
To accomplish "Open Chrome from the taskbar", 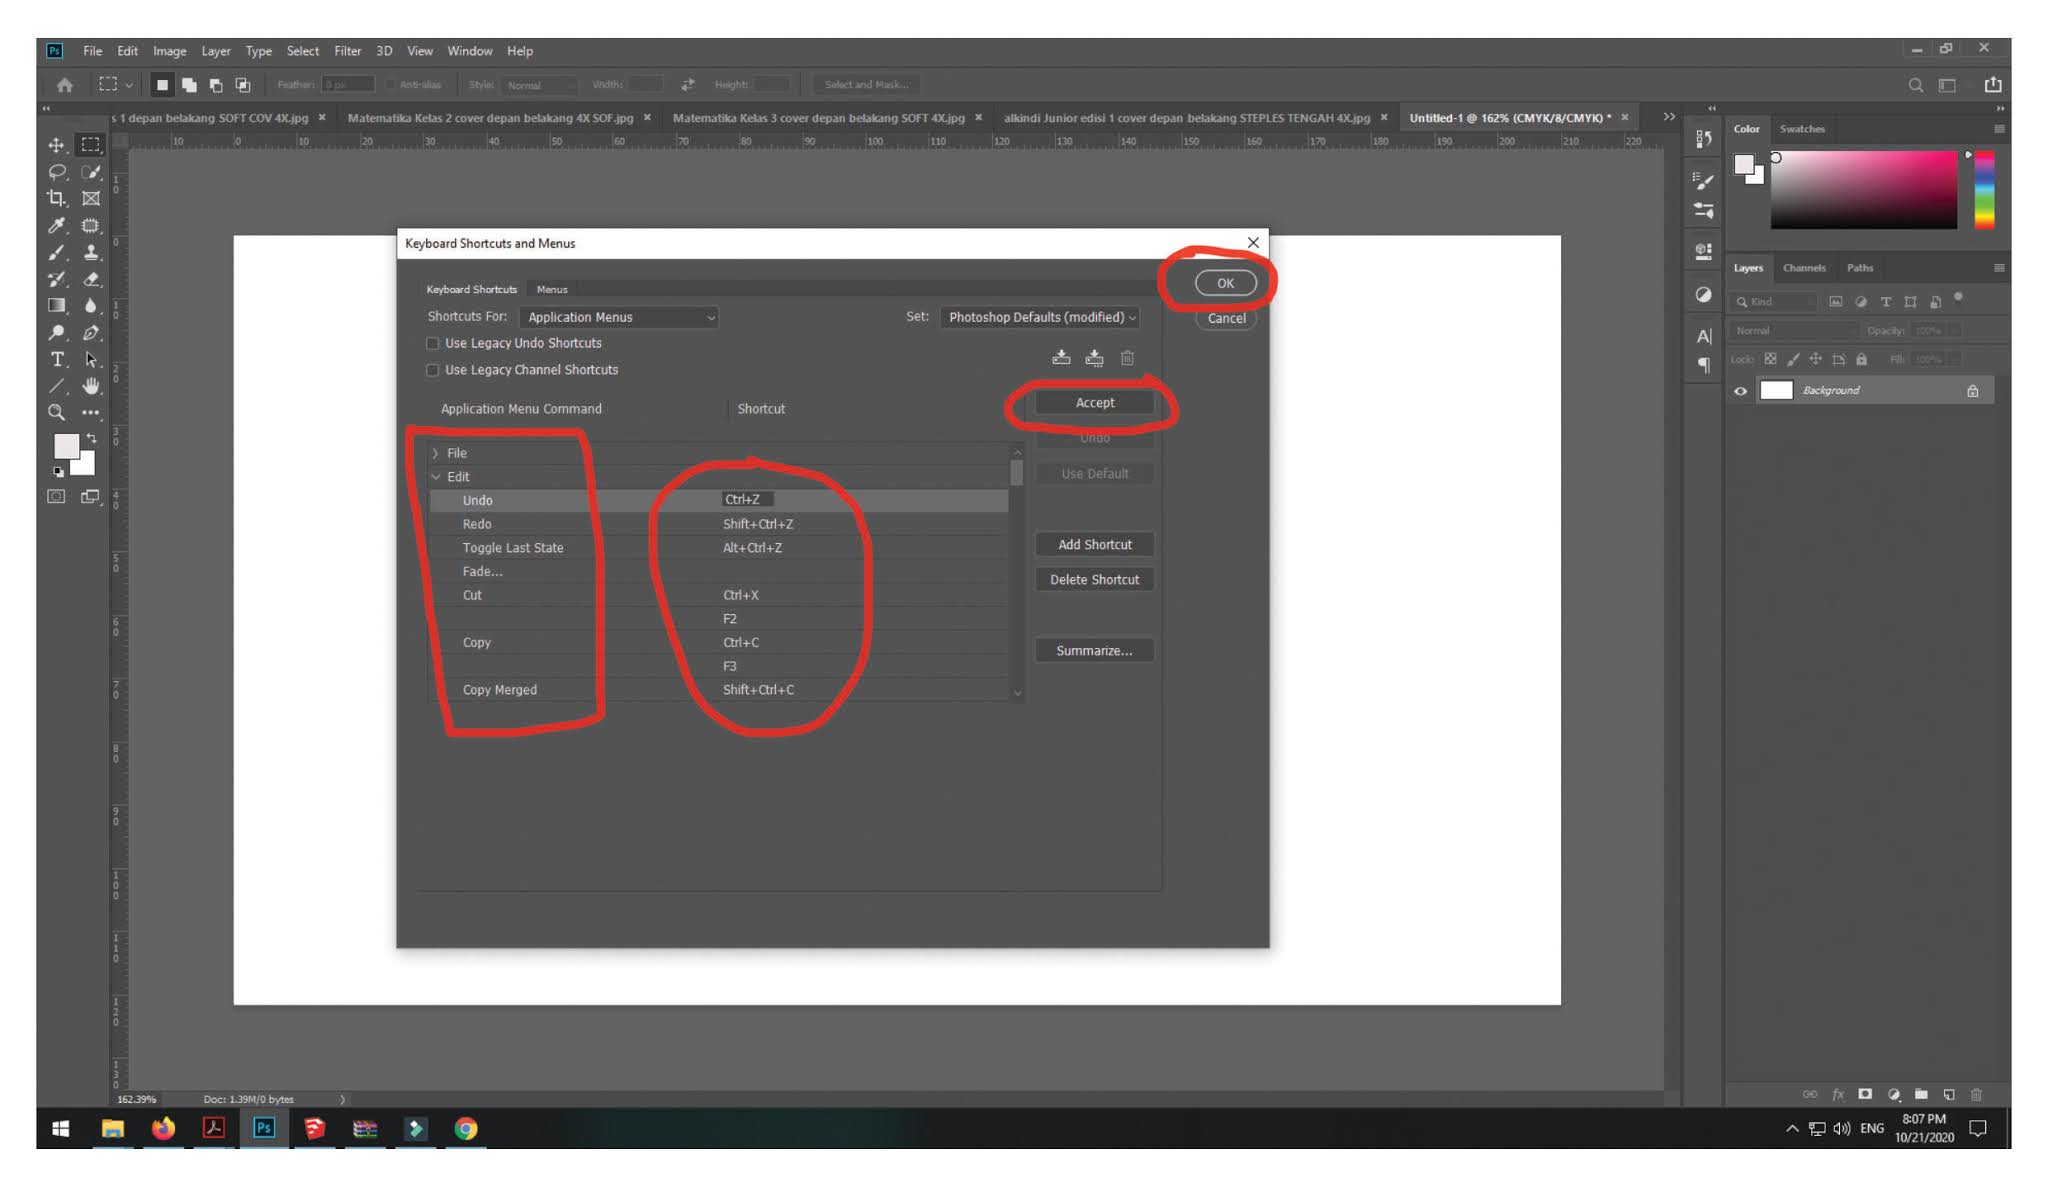I will pos(465,1128).
